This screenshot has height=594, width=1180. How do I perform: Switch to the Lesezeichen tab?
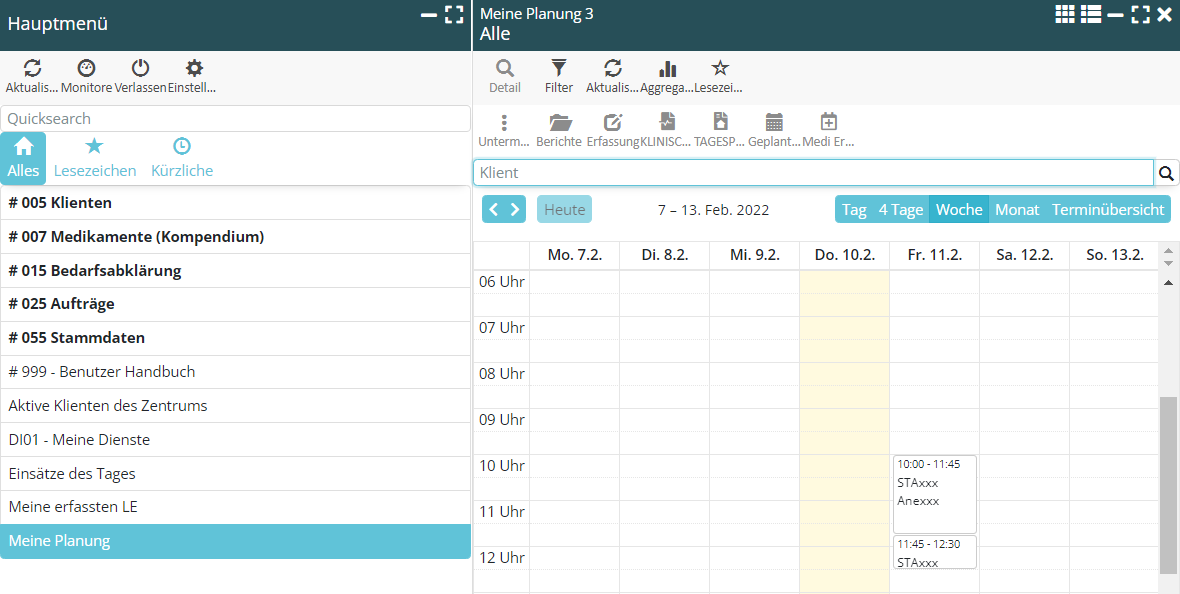pyautogui.click(x=95, y=158)
